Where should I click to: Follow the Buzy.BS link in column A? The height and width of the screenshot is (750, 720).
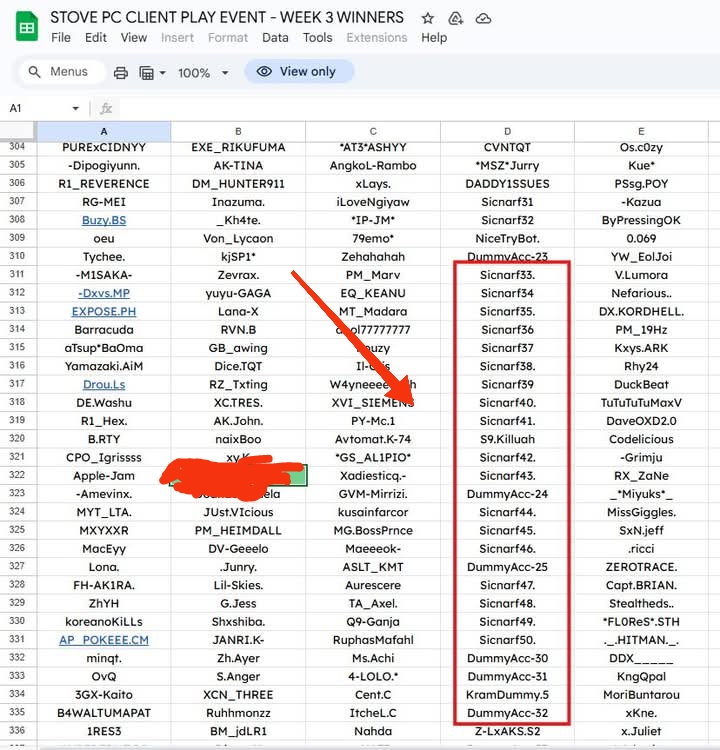(x=104, y=220)
